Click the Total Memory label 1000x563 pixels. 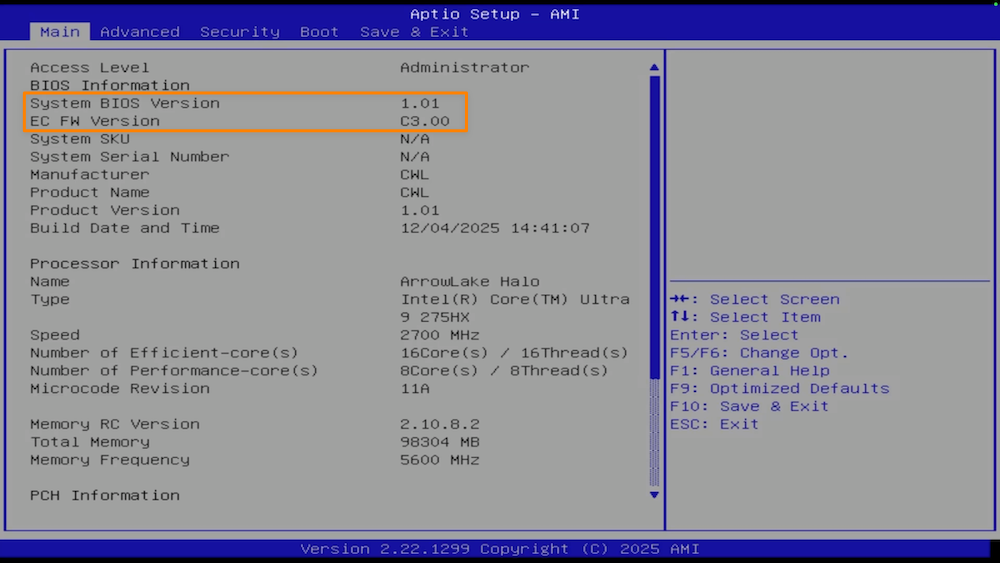89,442
